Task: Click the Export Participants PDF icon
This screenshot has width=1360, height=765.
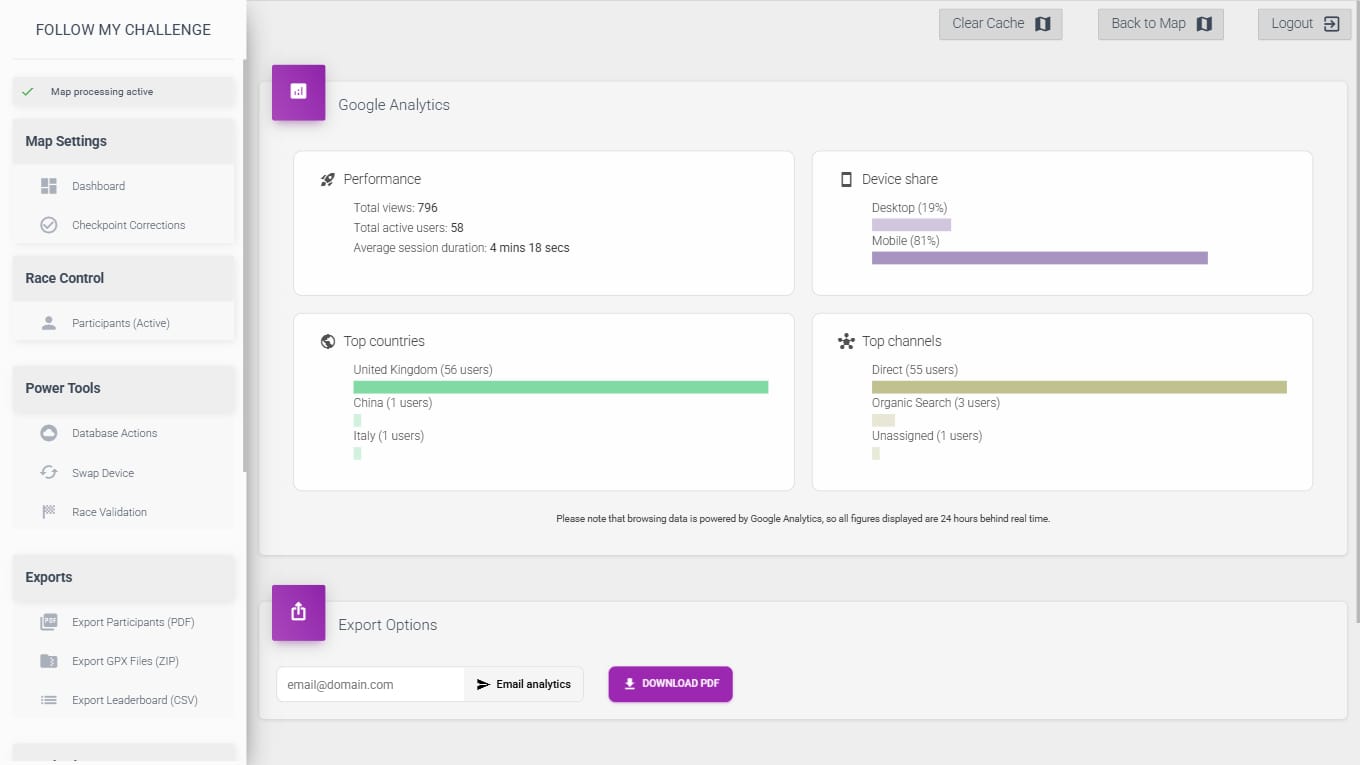Action: click(48, 622)
